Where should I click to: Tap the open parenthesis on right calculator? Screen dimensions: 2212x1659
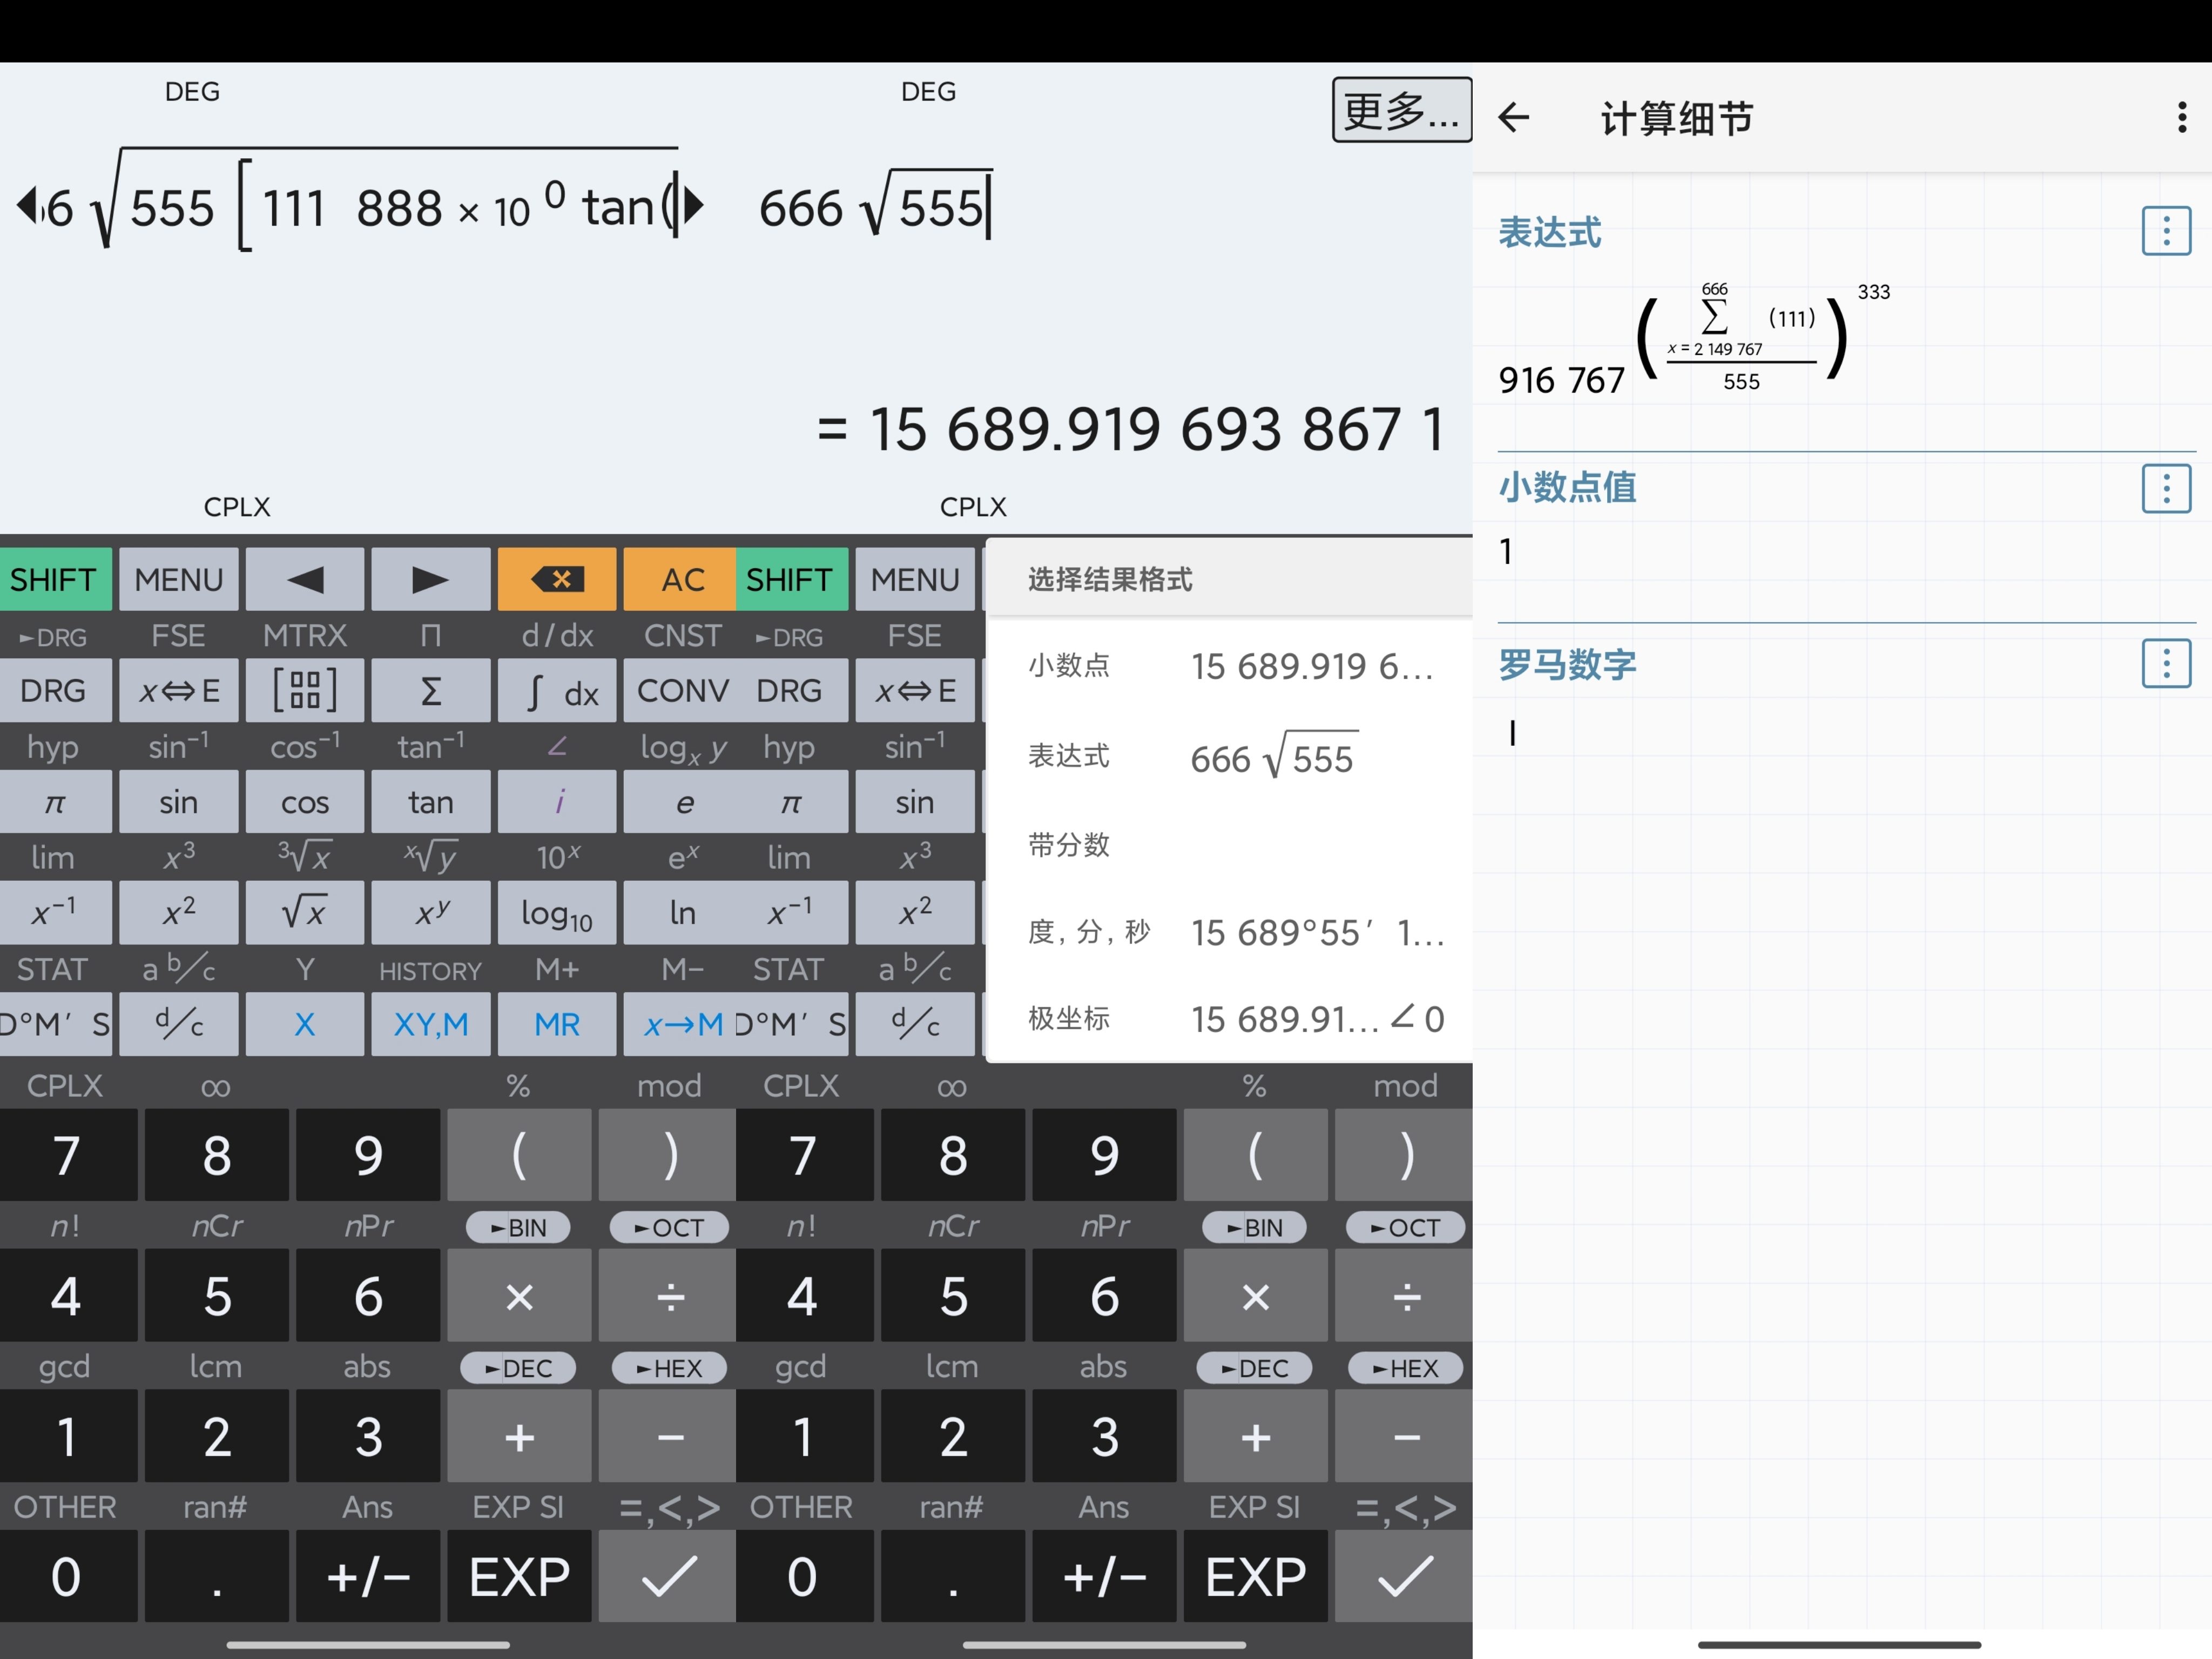(1255, 1154)
